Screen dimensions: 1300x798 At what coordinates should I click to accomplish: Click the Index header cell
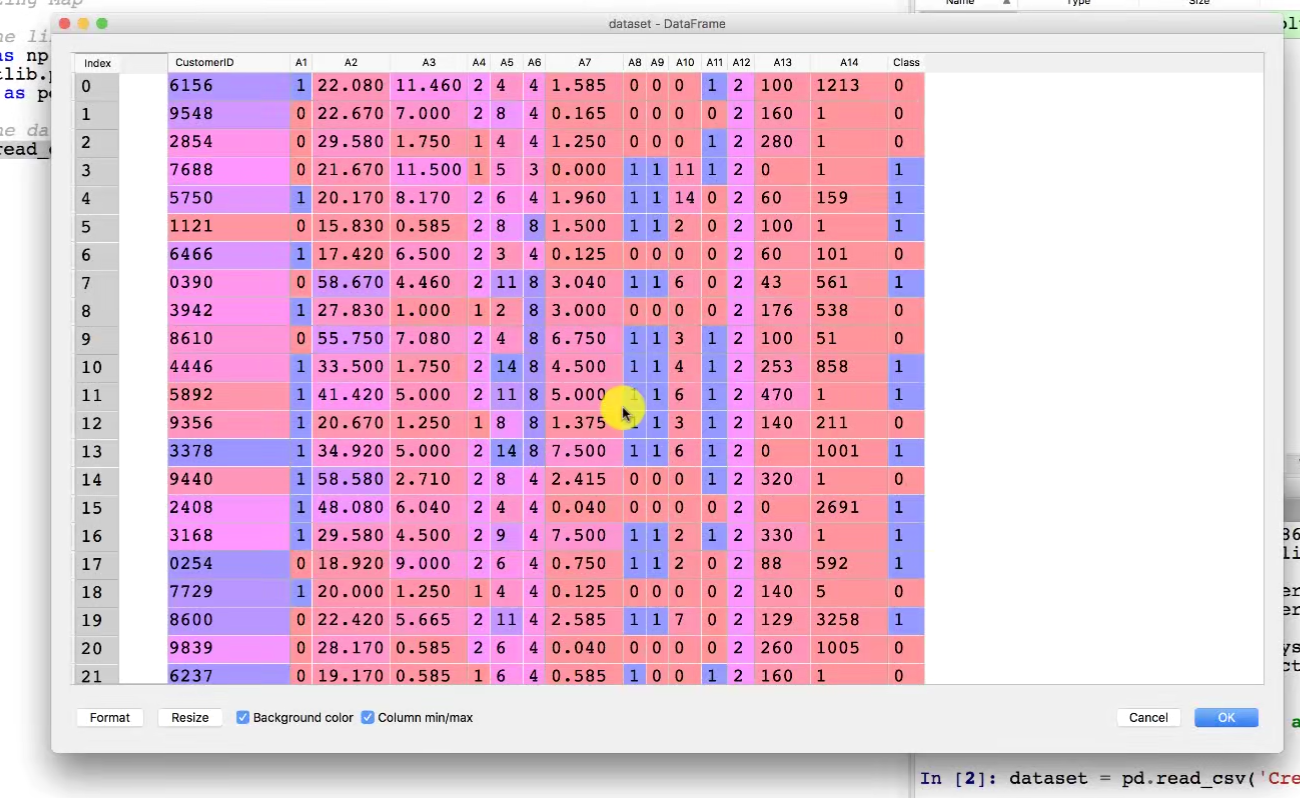pos(98,63)
